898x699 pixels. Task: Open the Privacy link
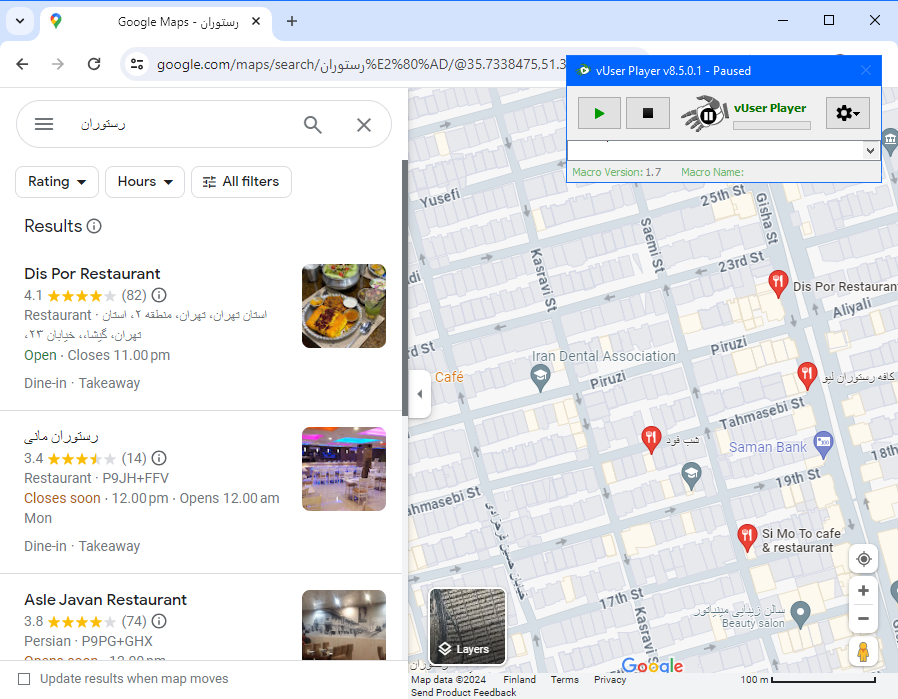click(610, 680)
